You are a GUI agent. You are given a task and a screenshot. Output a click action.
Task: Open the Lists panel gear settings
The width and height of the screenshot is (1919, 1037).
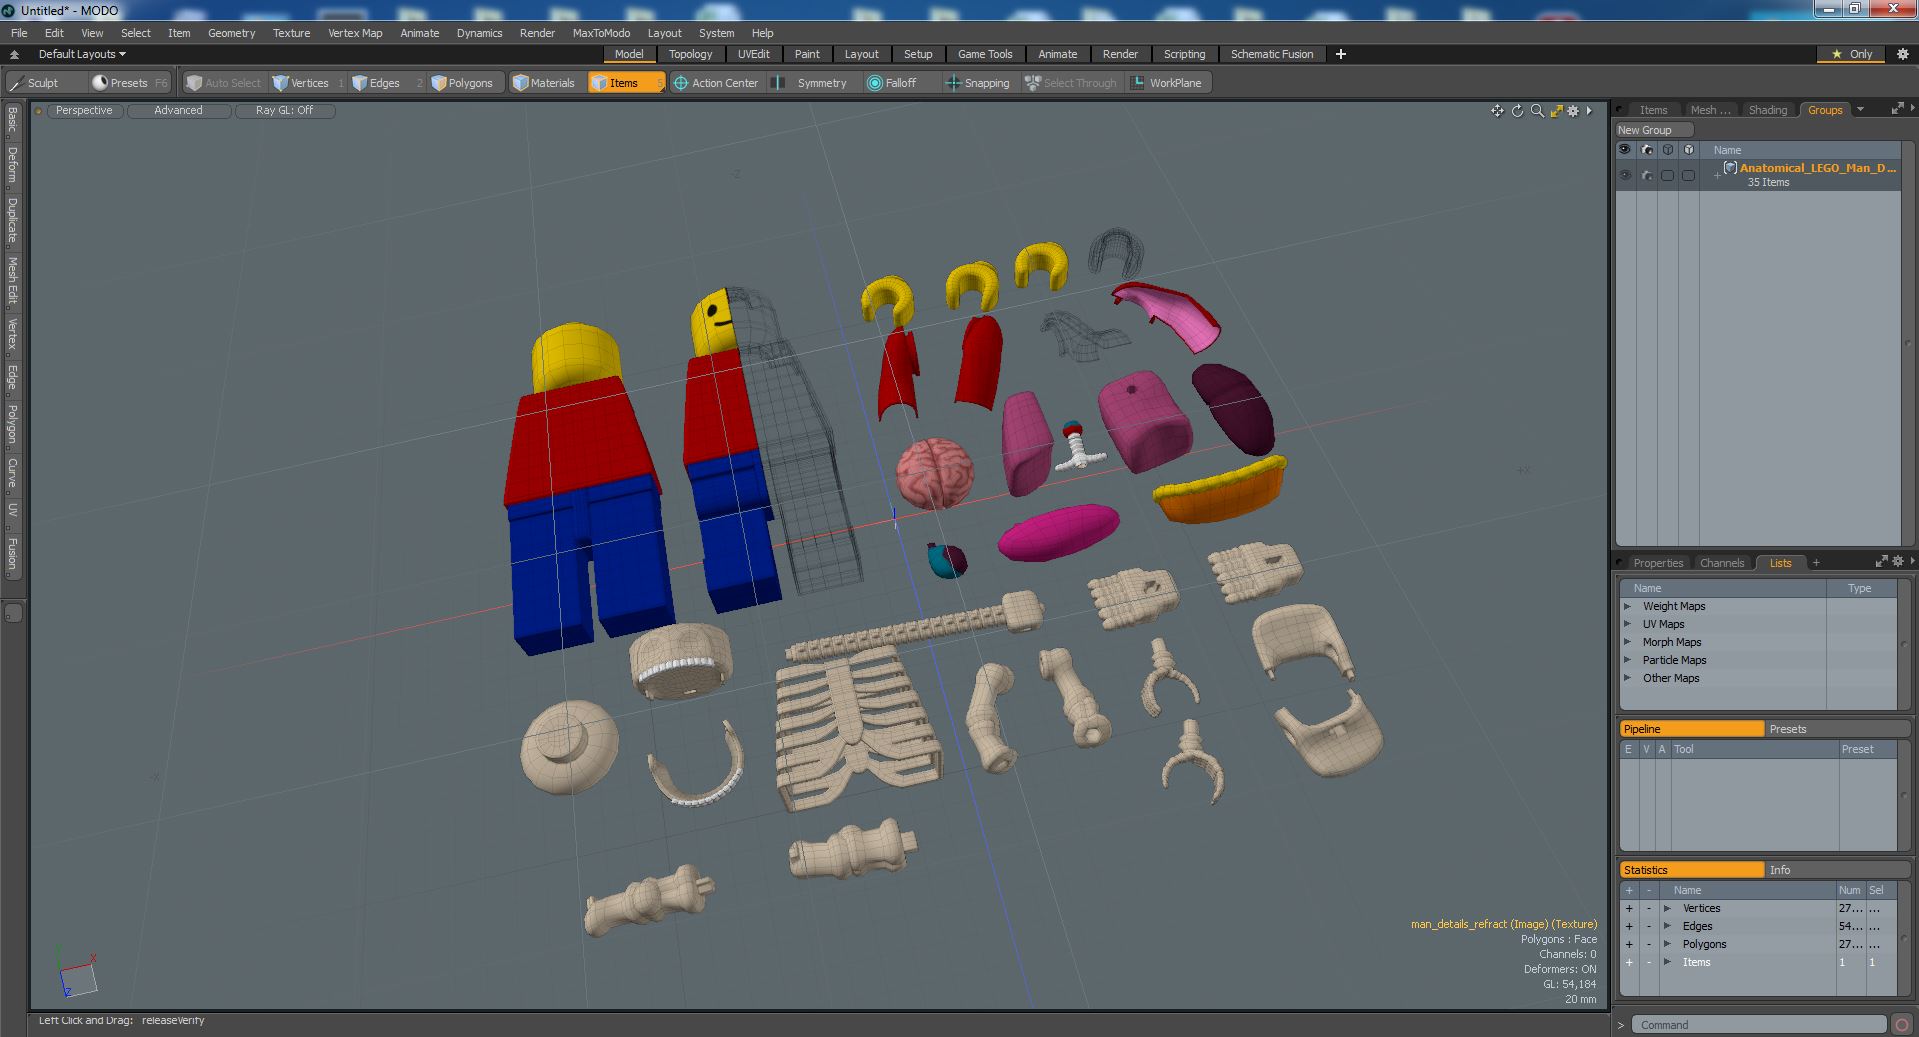click(1898, 562)
